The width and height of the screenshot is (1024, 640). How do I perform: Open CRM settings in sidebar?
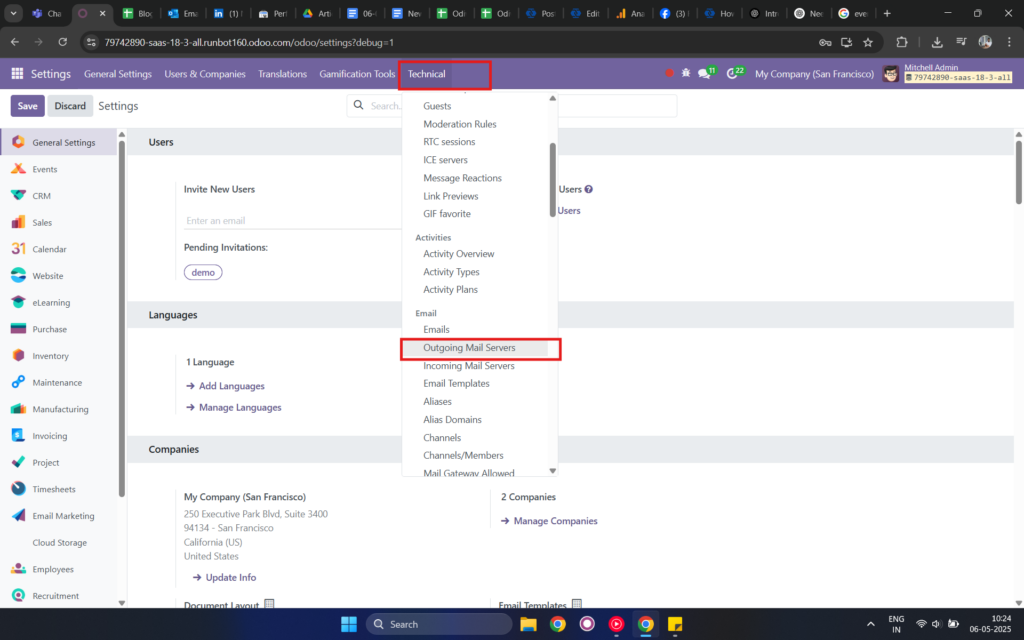[59, 196]
